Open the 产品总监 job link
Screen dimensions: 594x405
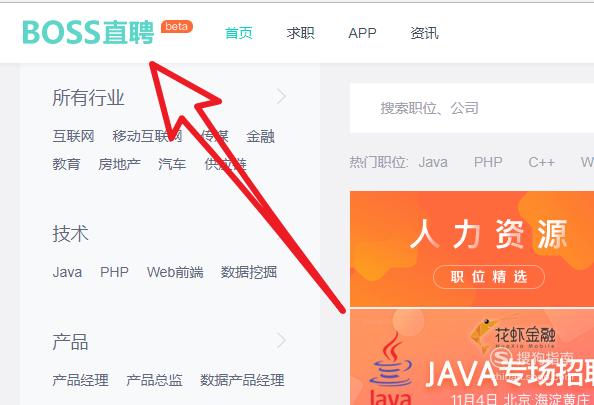[x=154, y=380]
